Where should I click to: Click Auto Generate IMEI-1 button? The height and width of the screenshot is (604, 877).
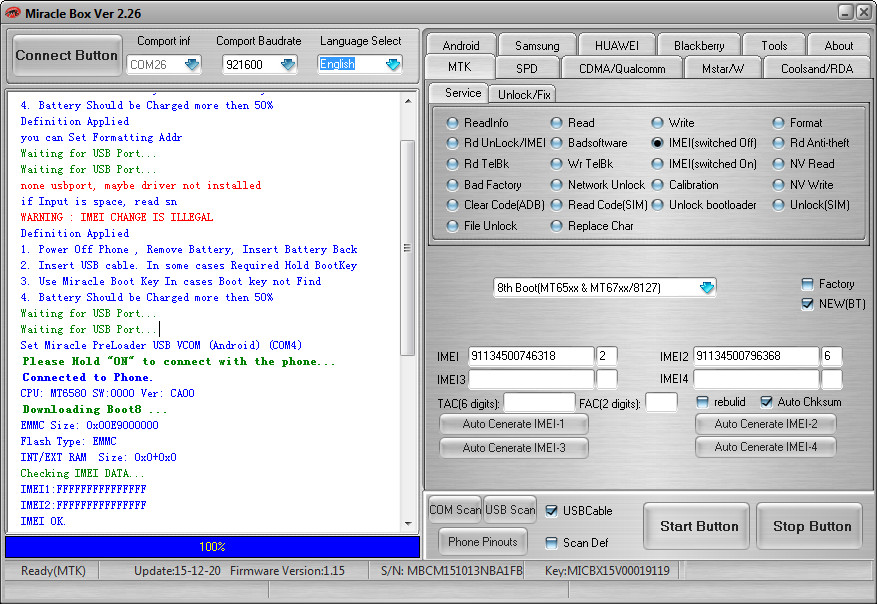coord(513,424)
